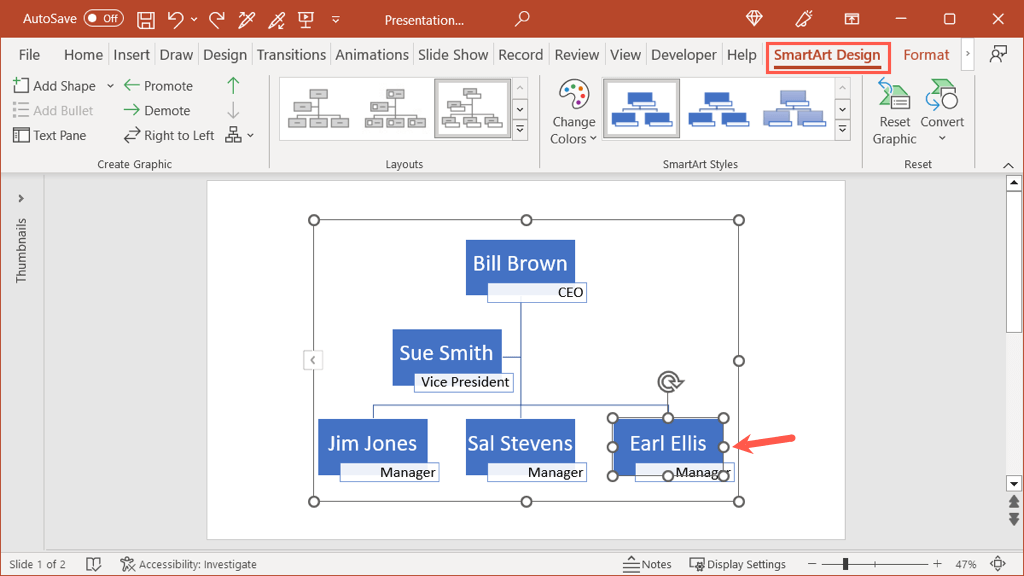Click Accessibility Investigate status icon

[x=128, y=564]
